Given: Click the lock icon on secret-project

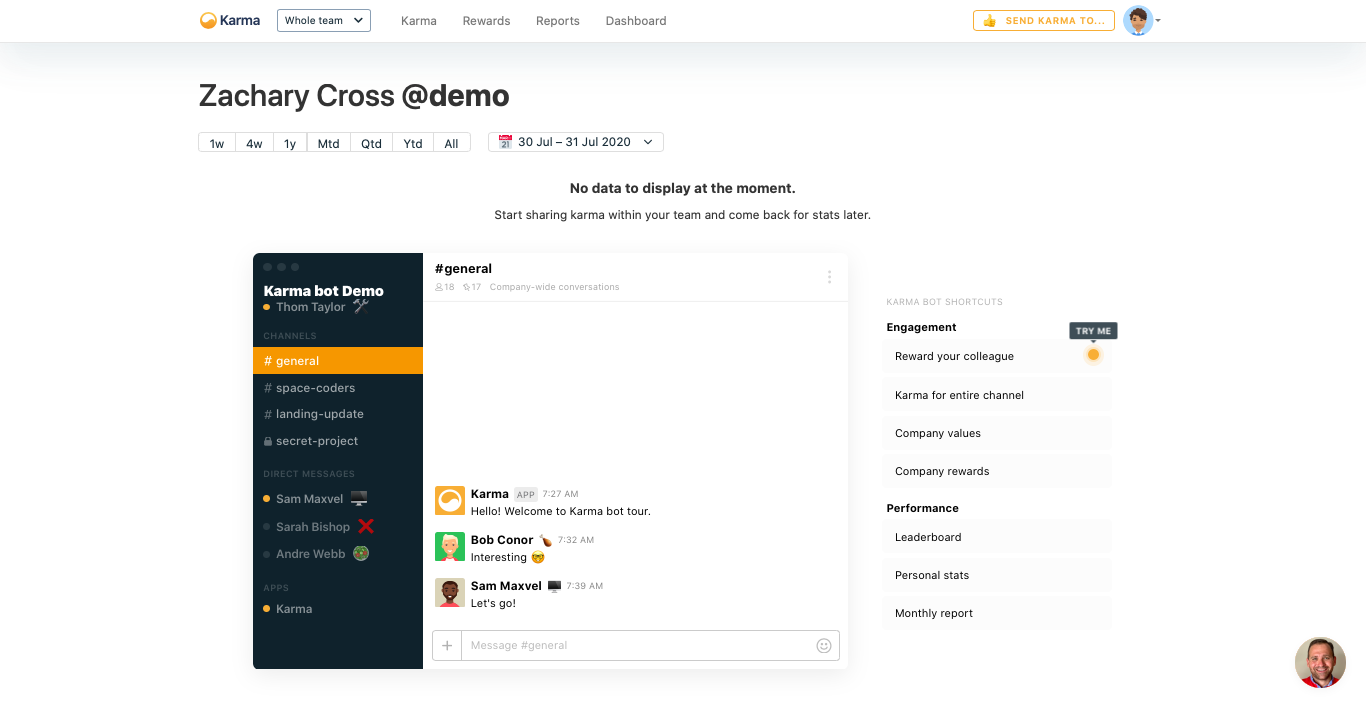Looking at the screenshot, I should pyautogui.click(x=268, y=441).
